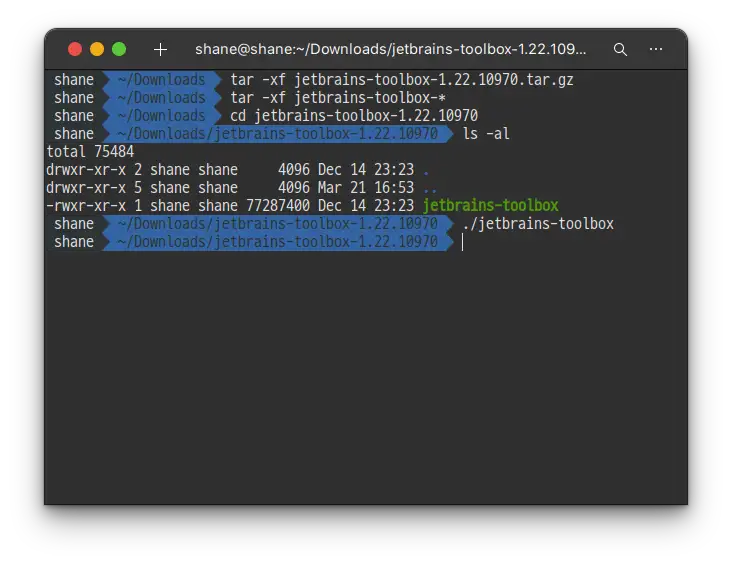The image size is (732, 565).
Task: Open a new tab with the plus icon
Action: click(160, 49)
